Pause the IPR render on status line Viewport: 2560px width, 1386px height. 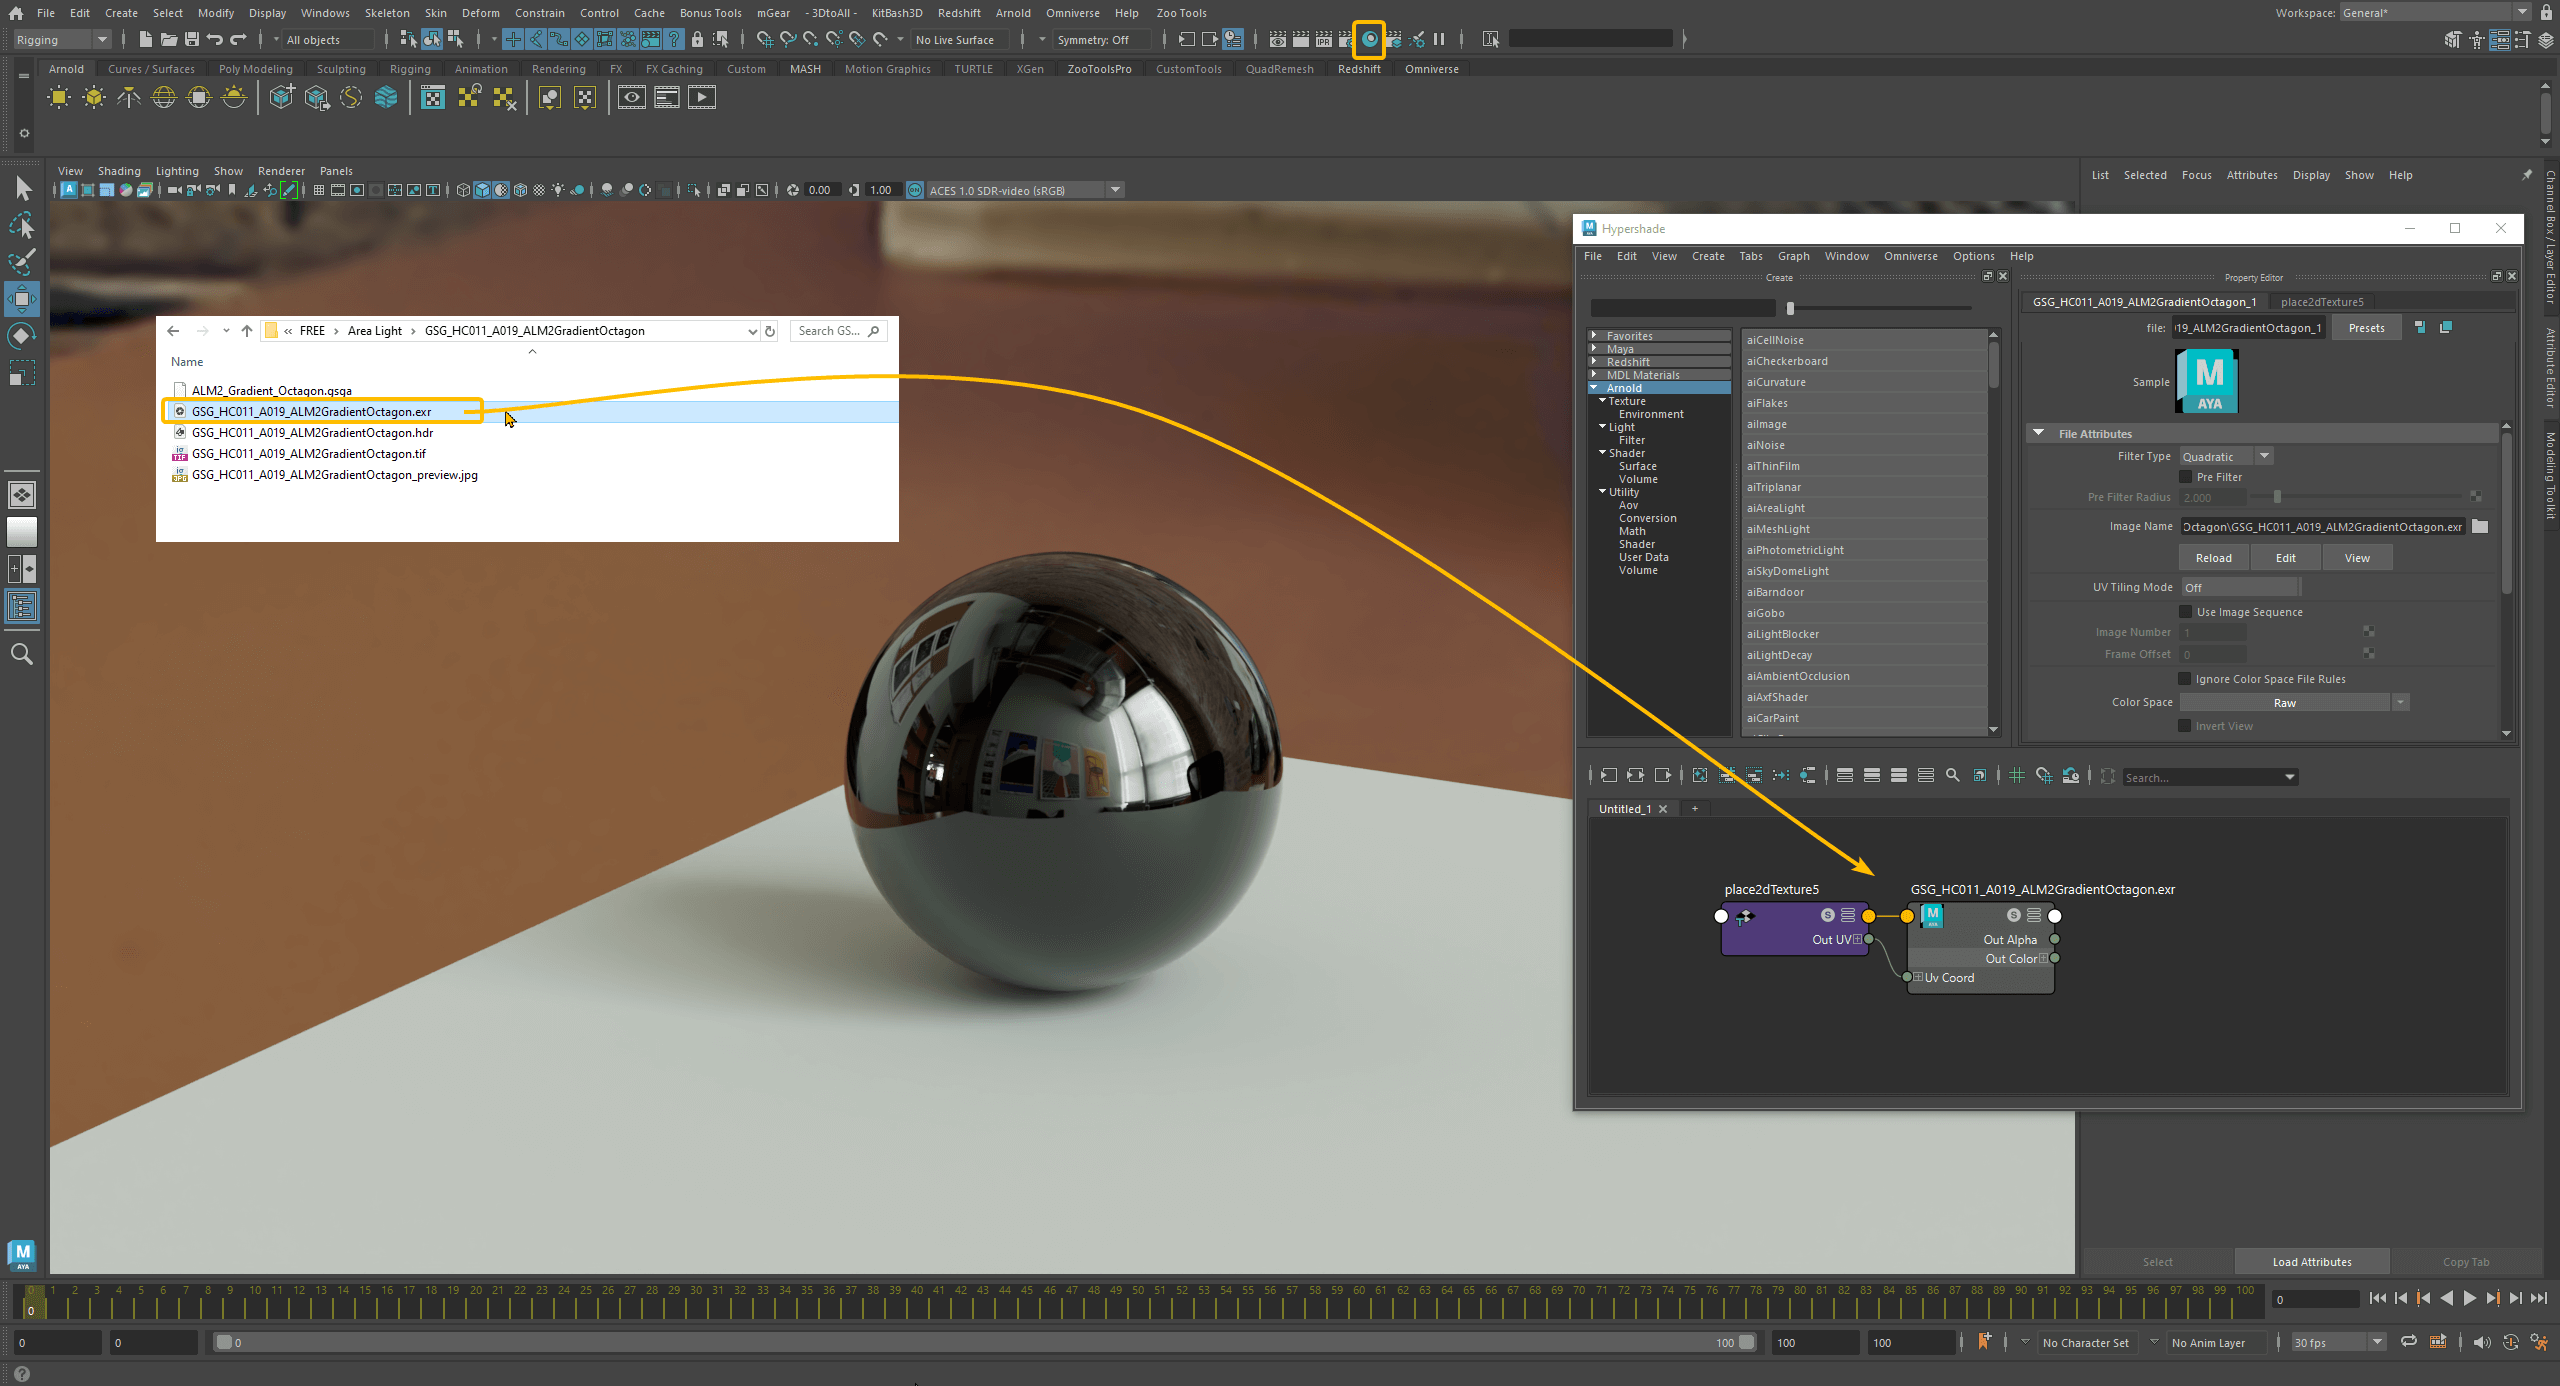[x=1439, y=40]
